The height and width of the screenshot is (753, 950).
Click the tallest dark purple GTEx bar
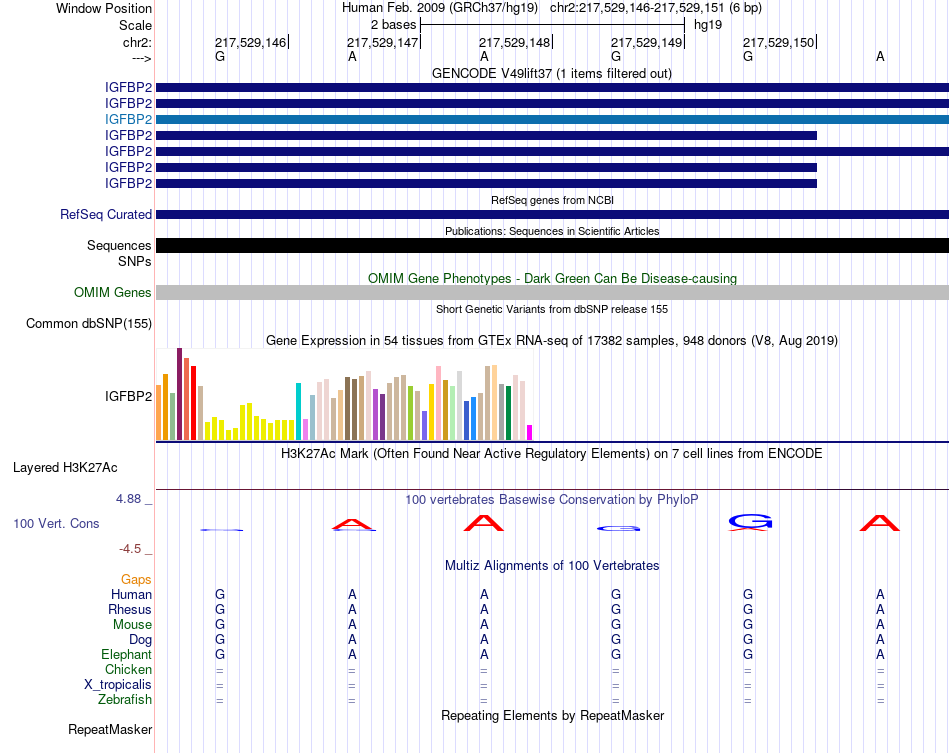click(179, 394)
